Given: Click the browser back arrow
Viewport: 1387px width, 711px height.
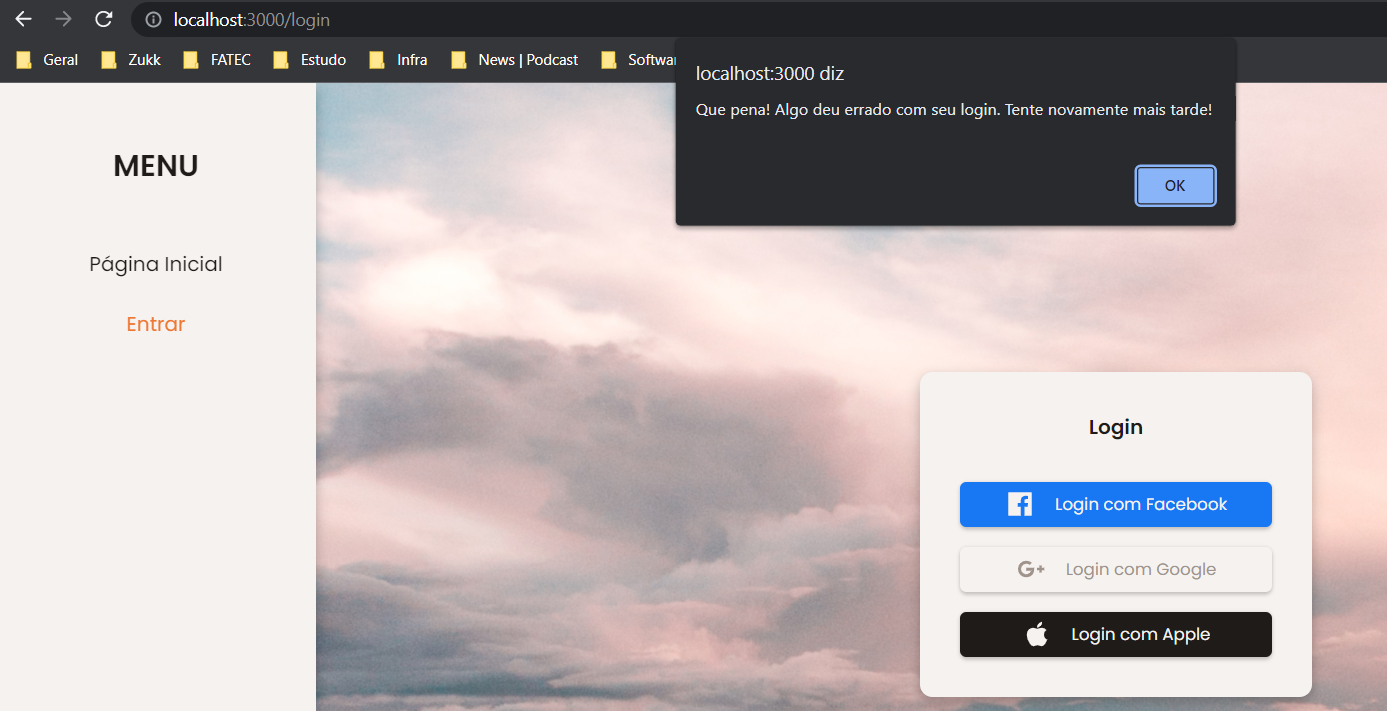Looking at the screenshot, I should point(22,18).
